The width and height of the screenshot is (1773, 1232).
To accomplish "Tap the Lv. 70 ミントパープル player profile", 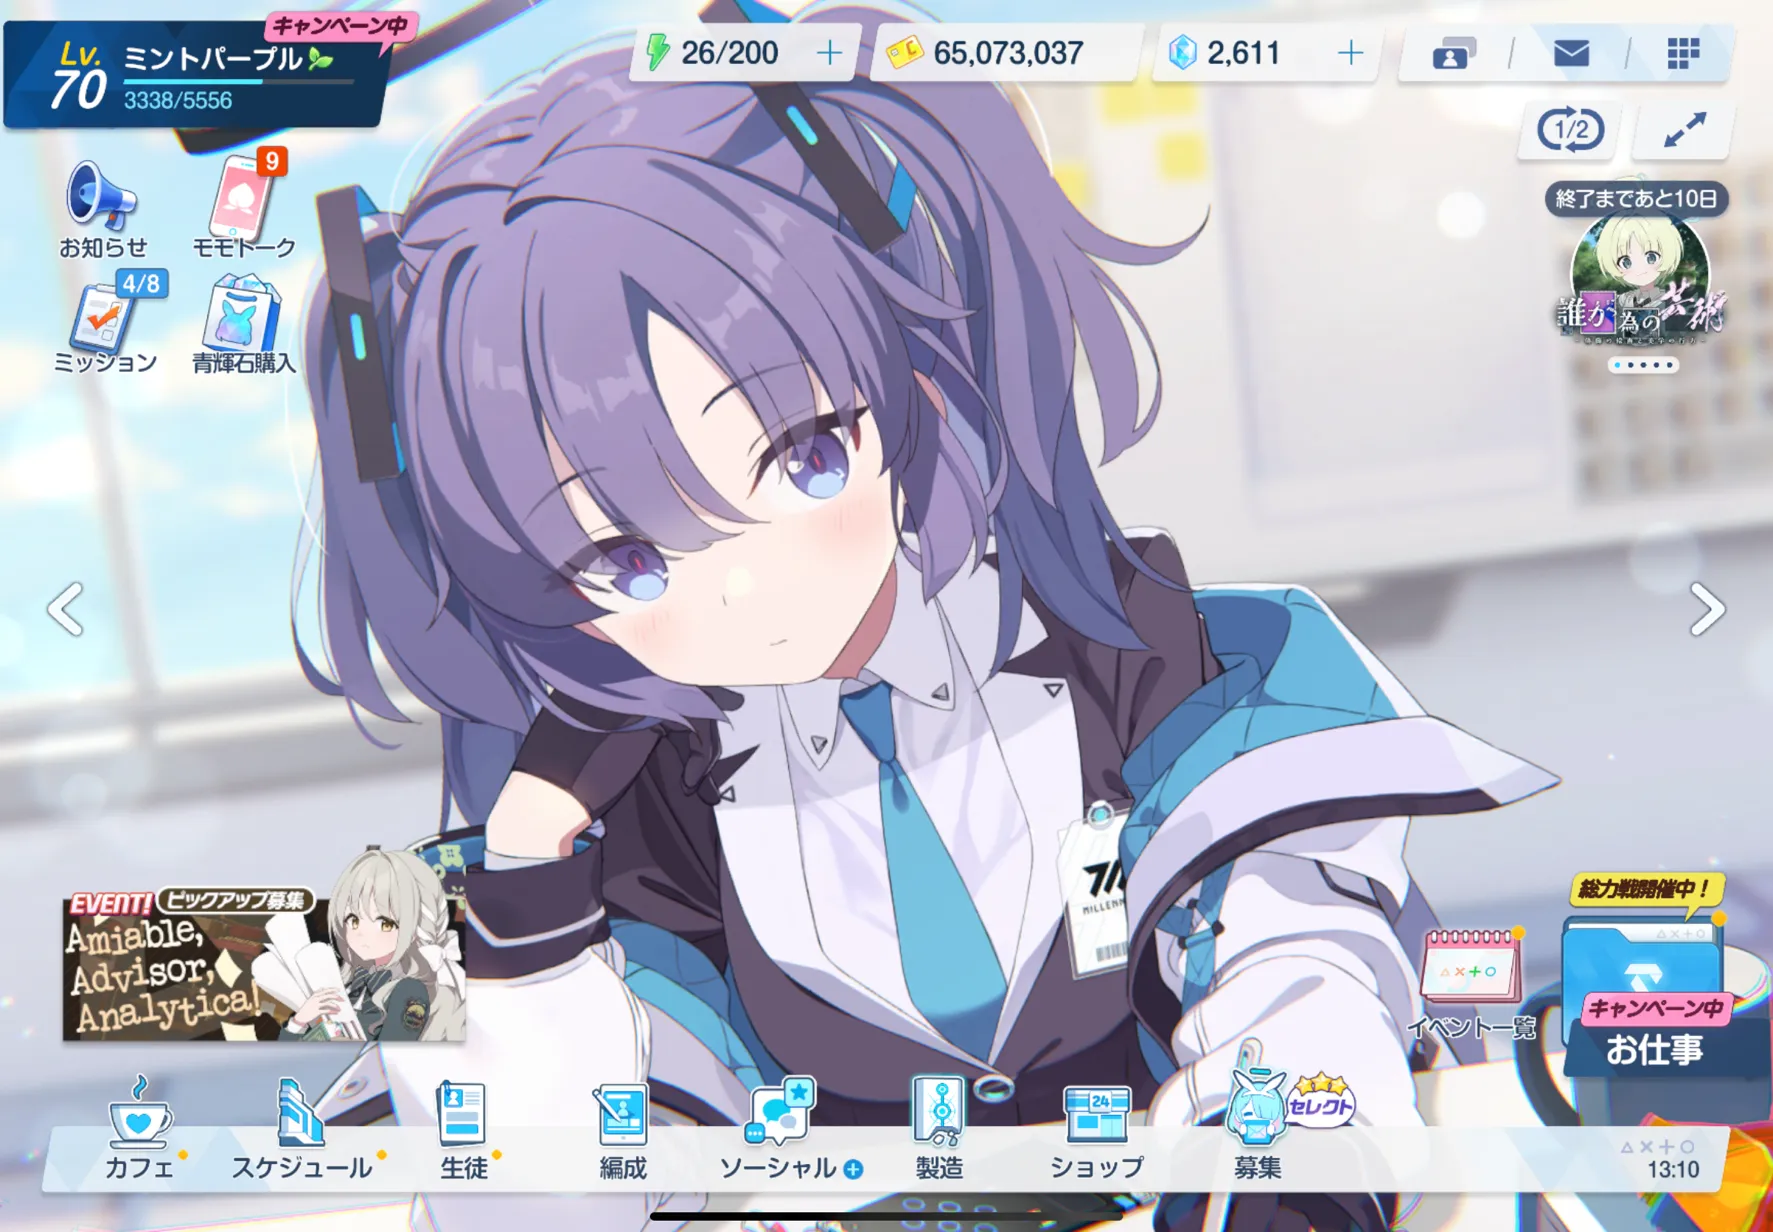I will (x=195, y=75).
